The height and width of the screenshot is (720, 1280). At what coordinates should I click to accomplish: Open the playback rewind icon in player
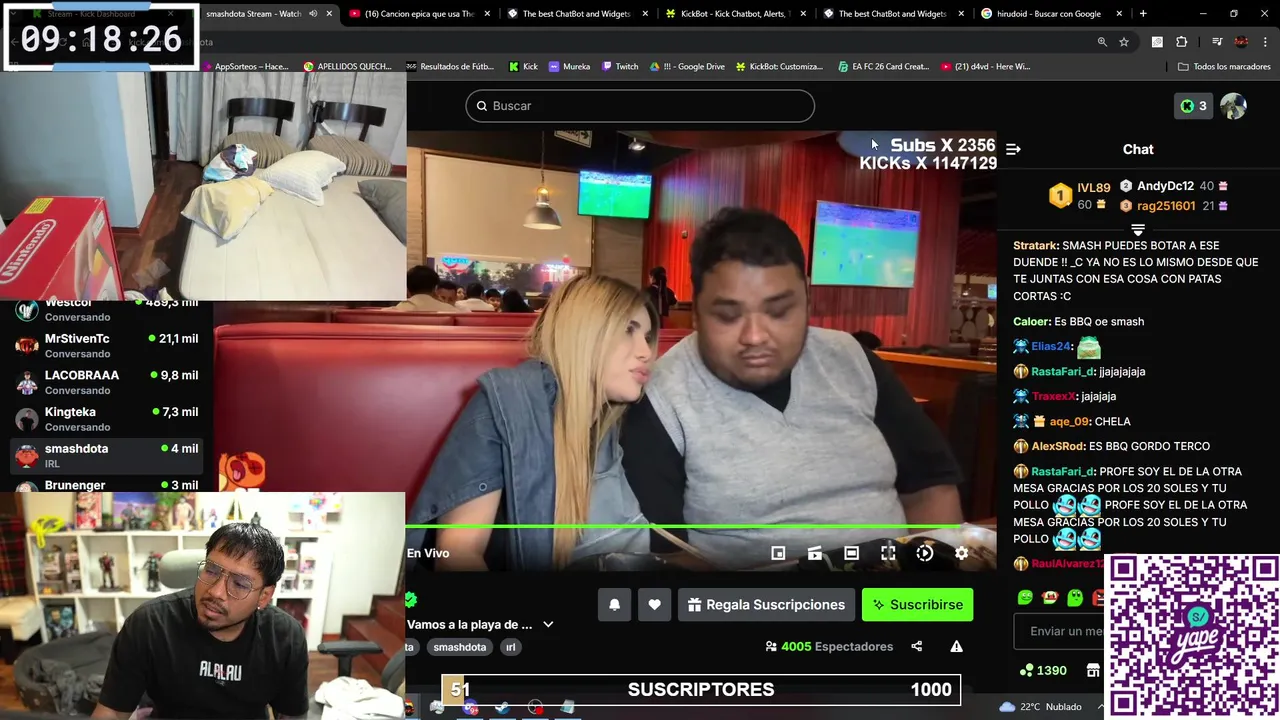tap(925, 553)
